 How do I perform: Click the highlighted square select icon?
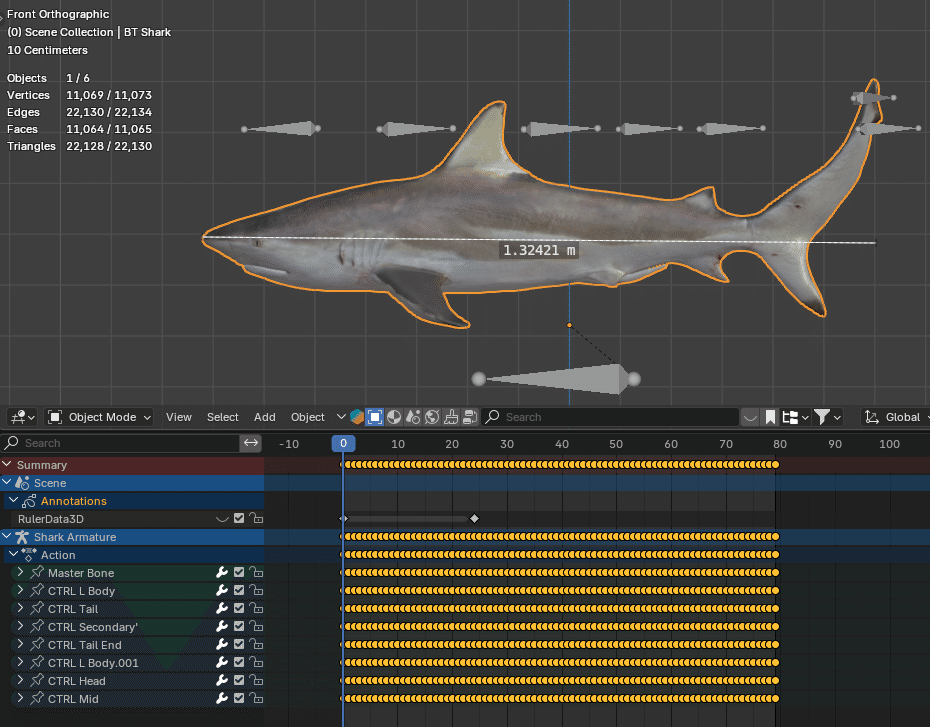coord(375,417)
